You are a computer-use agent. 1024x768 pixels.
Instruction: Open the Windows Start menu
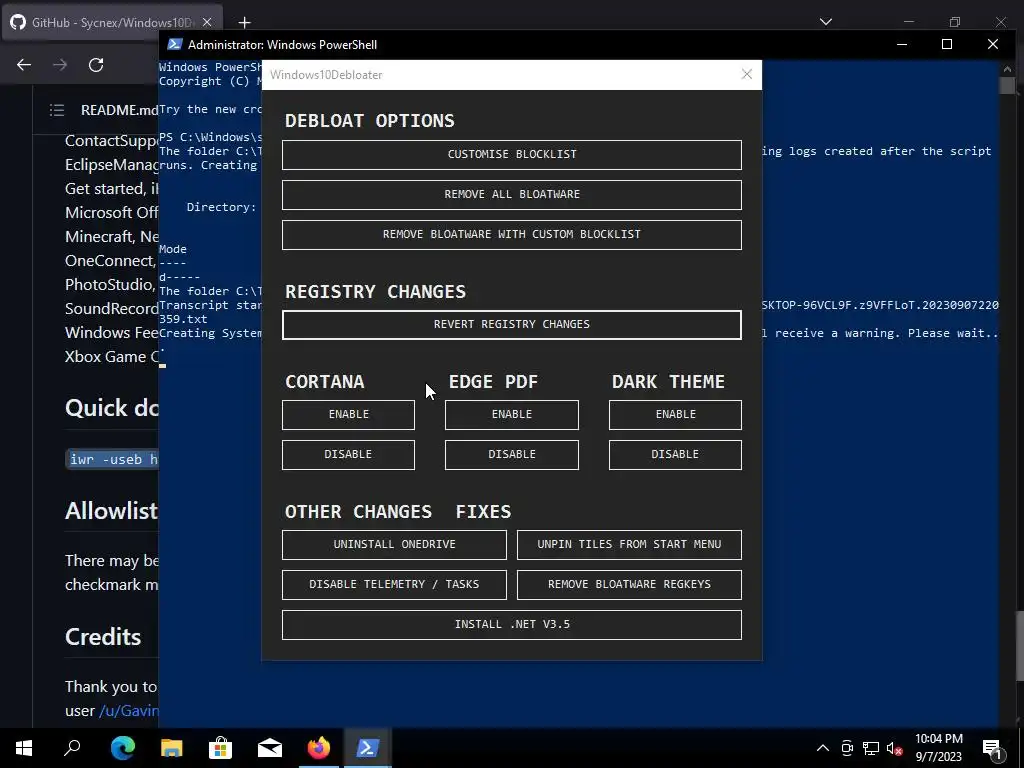point(24,748)
